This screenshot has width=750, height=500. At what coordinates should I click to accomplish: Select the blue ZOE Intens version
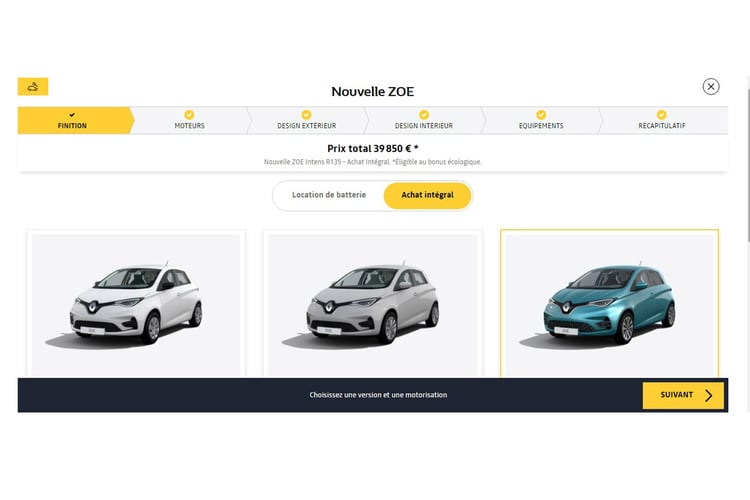[x=609, y=304]
